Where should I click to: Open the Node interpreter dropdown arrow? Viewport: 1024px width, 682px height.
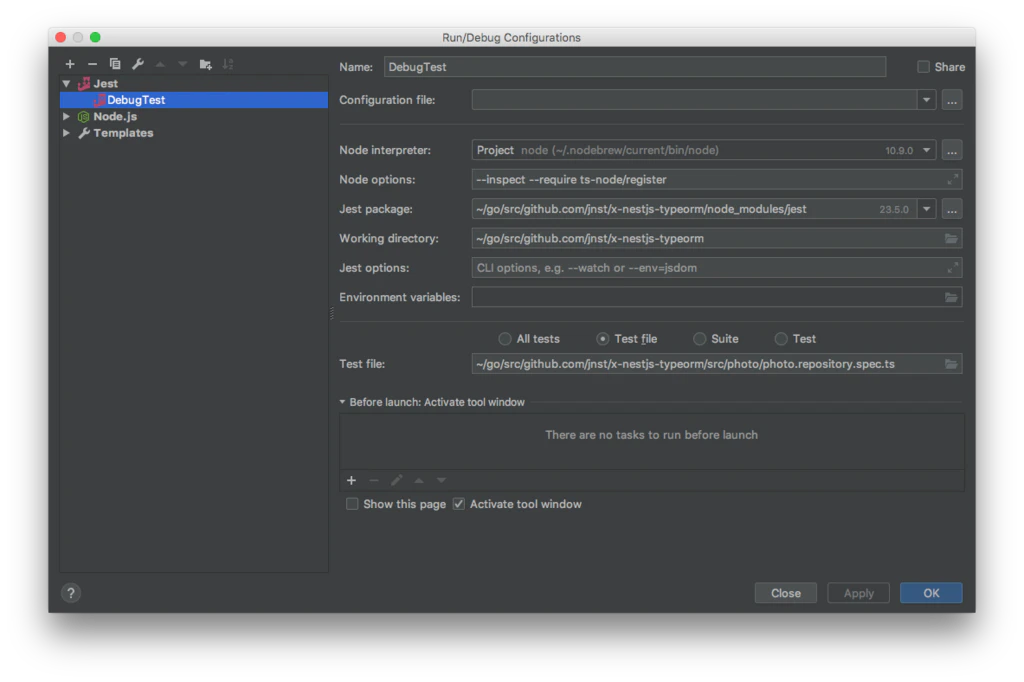[926, 150]
